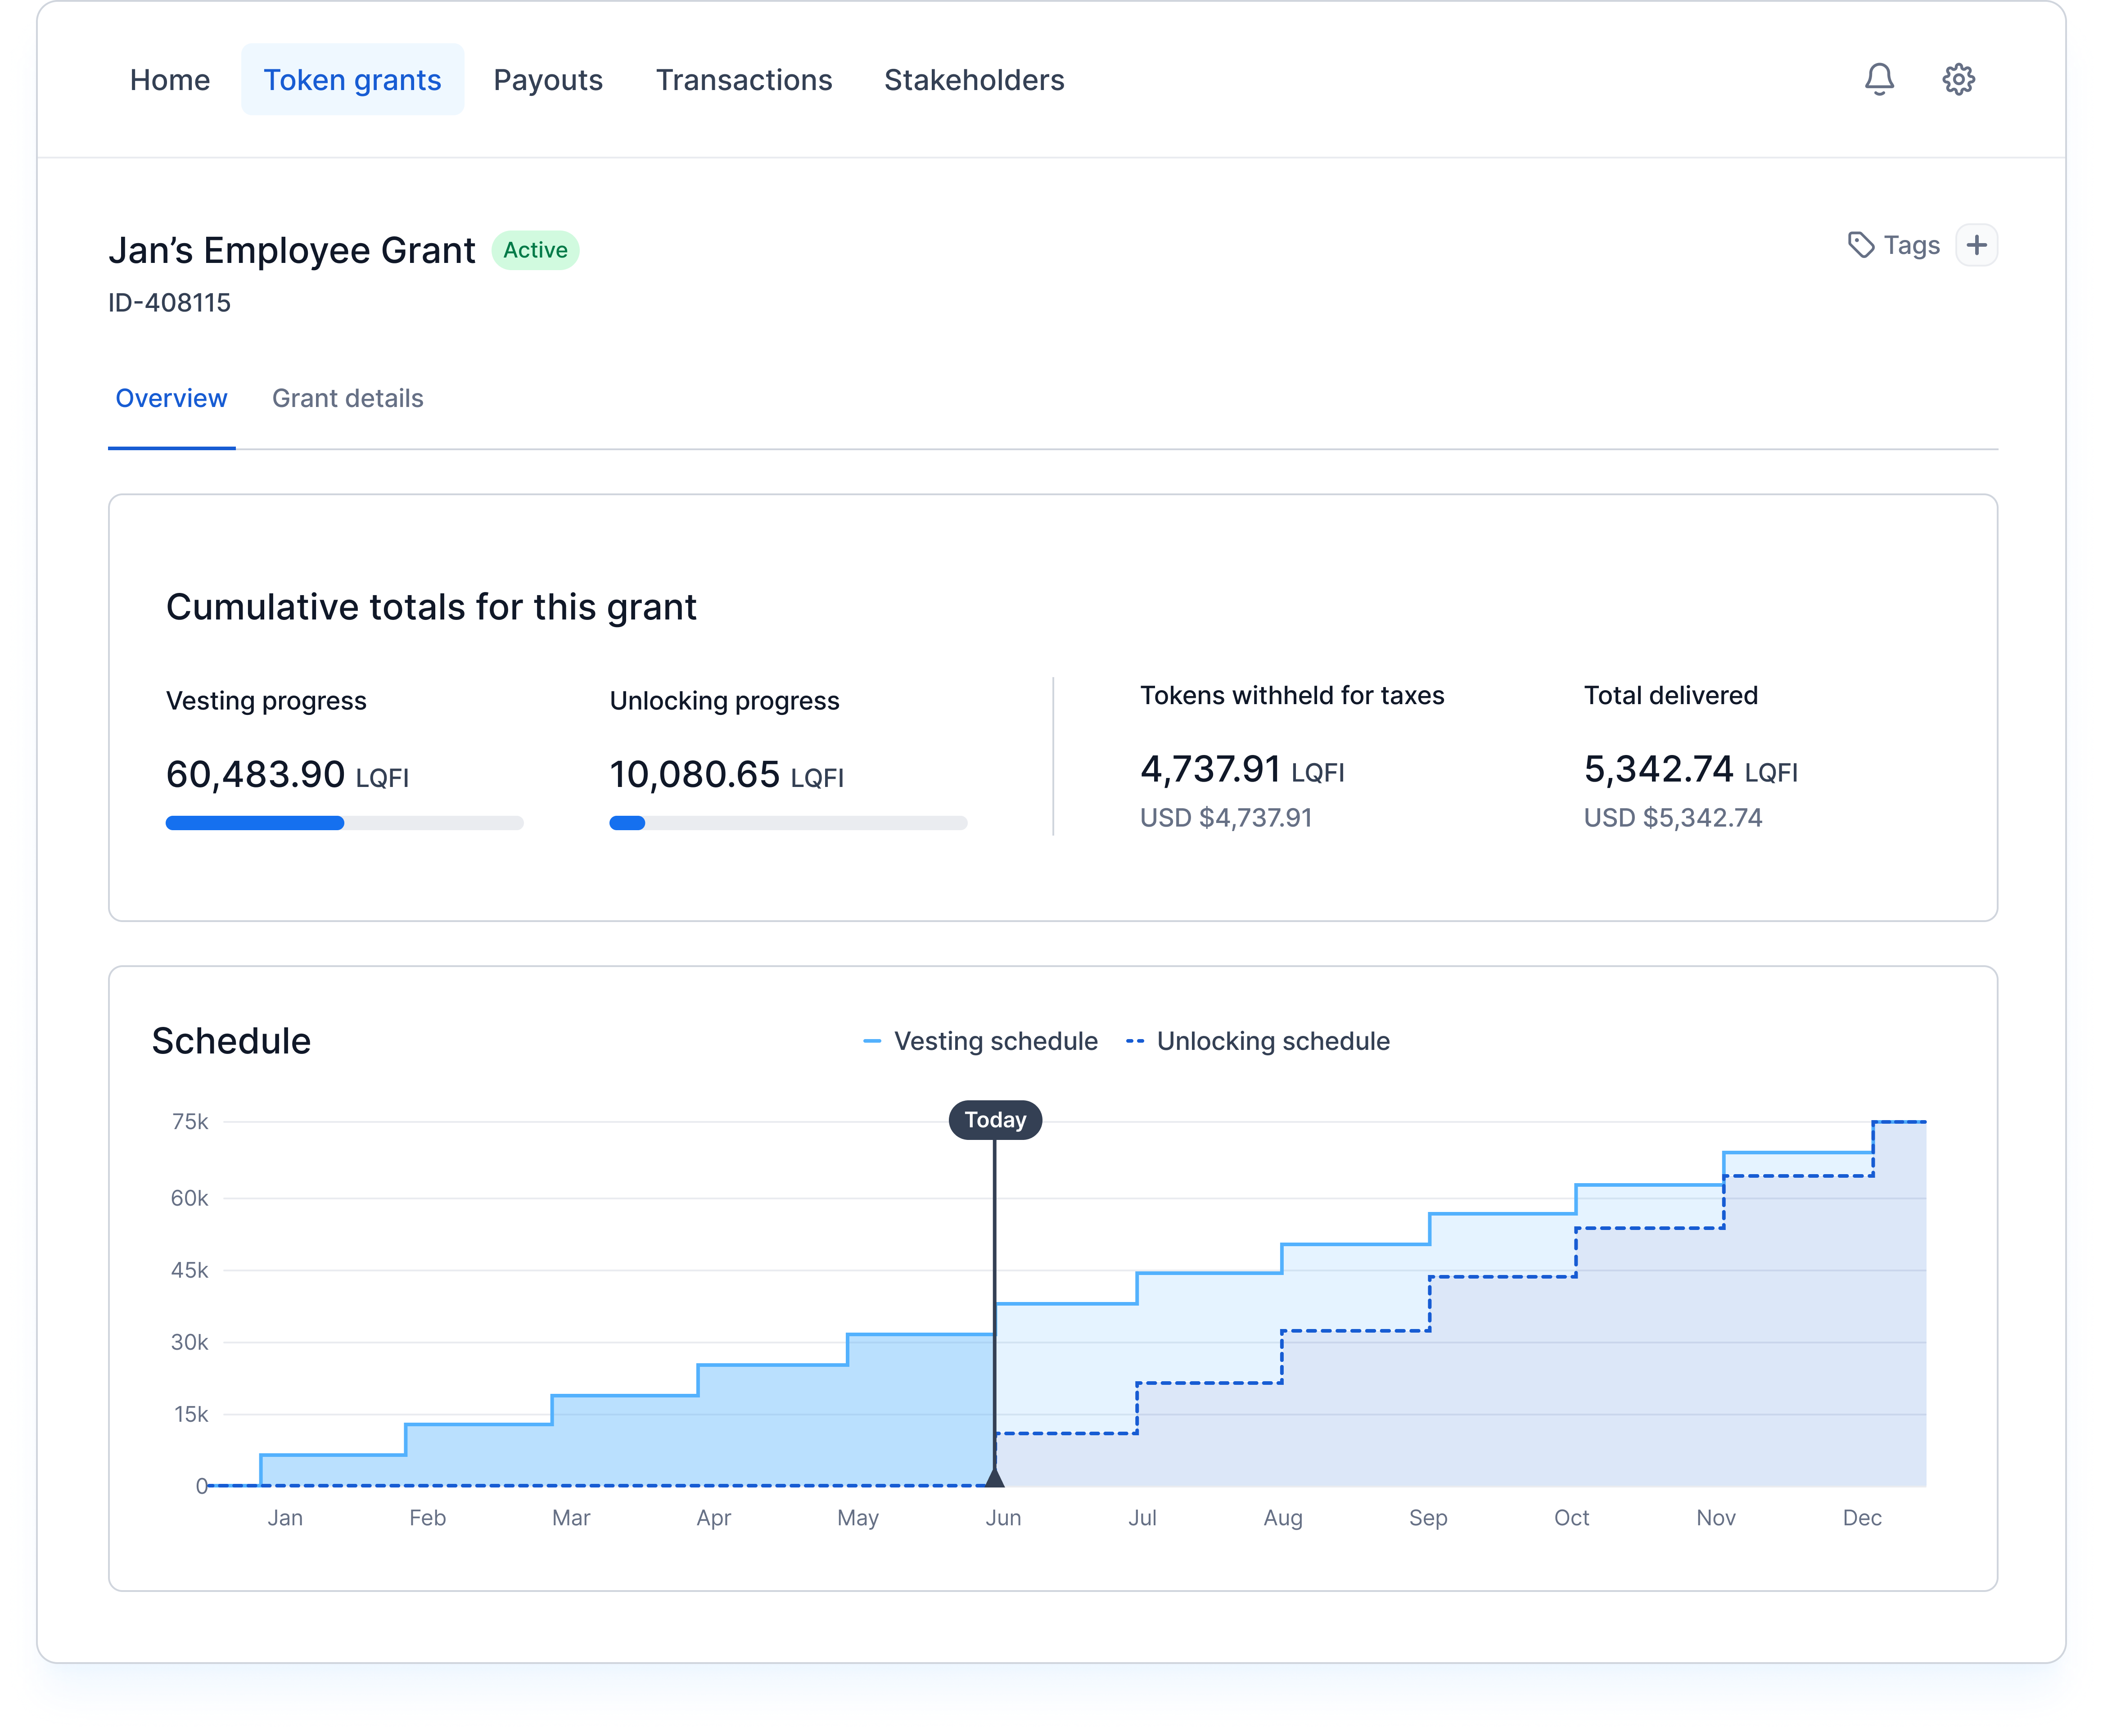Select the Token grants nav tab
Image resolution: width=2103 pixels, height=1736 pixels.
(352, 80)
